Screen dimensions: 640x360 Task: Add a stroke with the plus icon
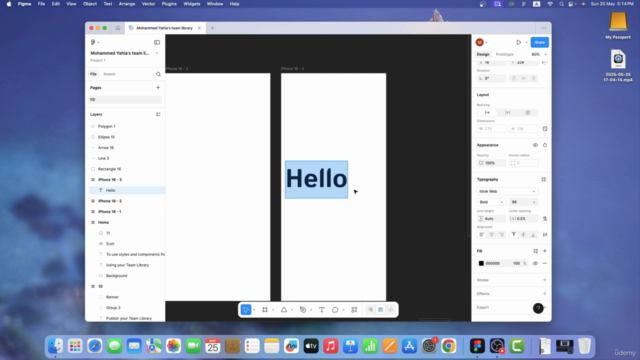(x=544, y=280)
